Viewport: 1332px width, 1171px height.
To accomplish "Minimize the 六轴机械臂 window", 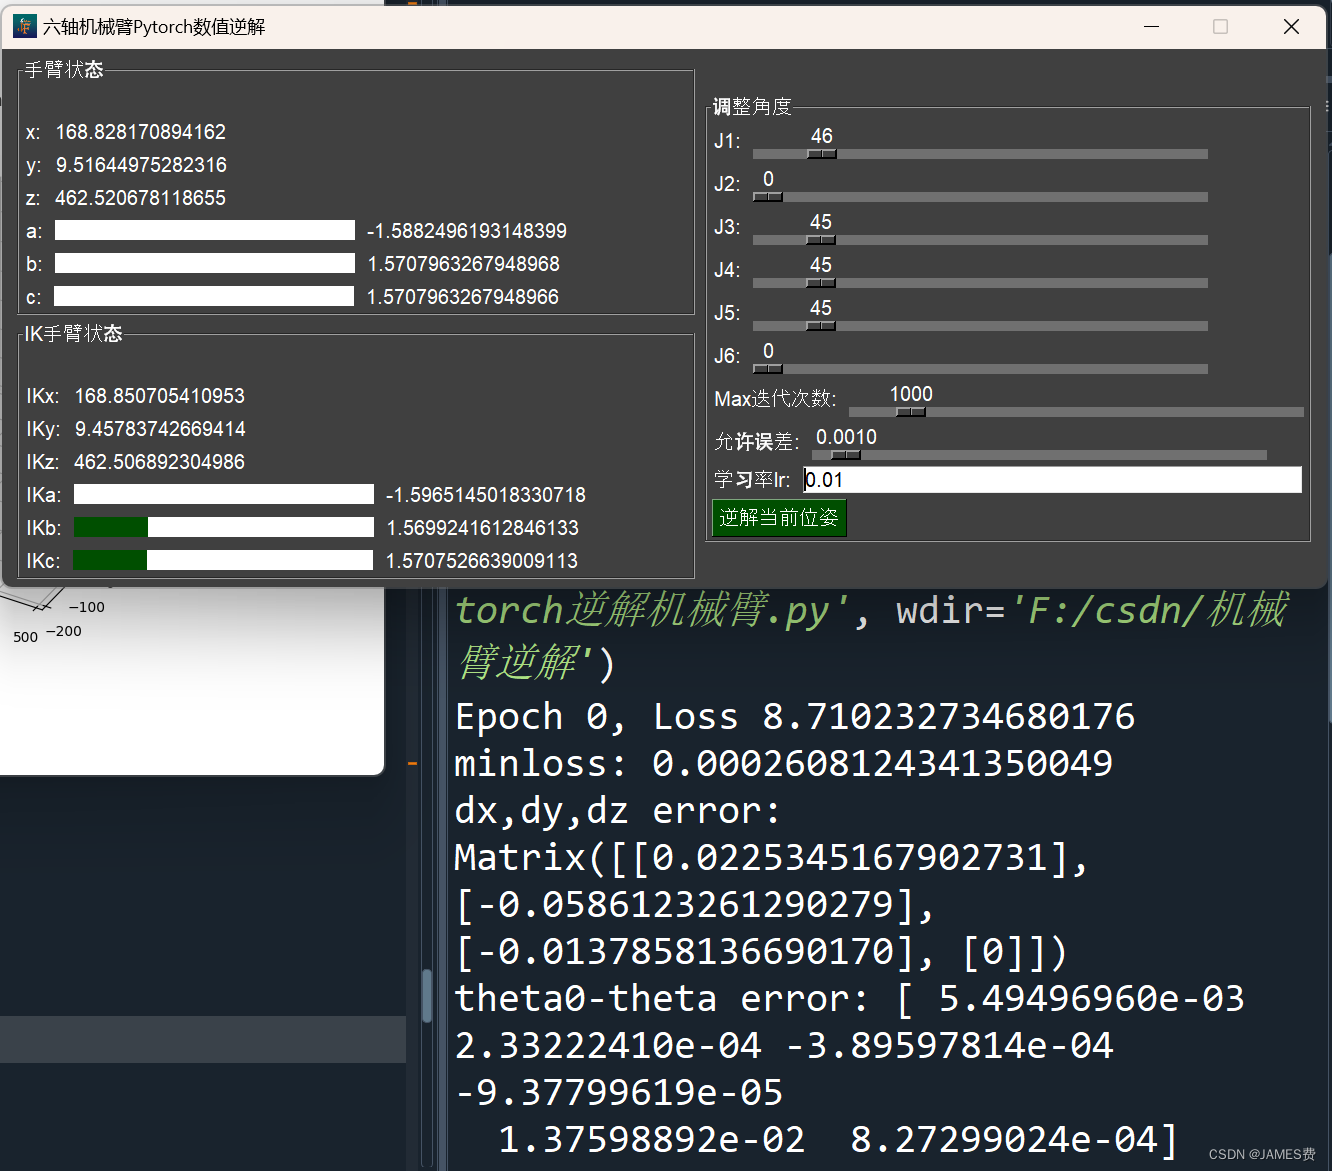I will click(1152, 27).
